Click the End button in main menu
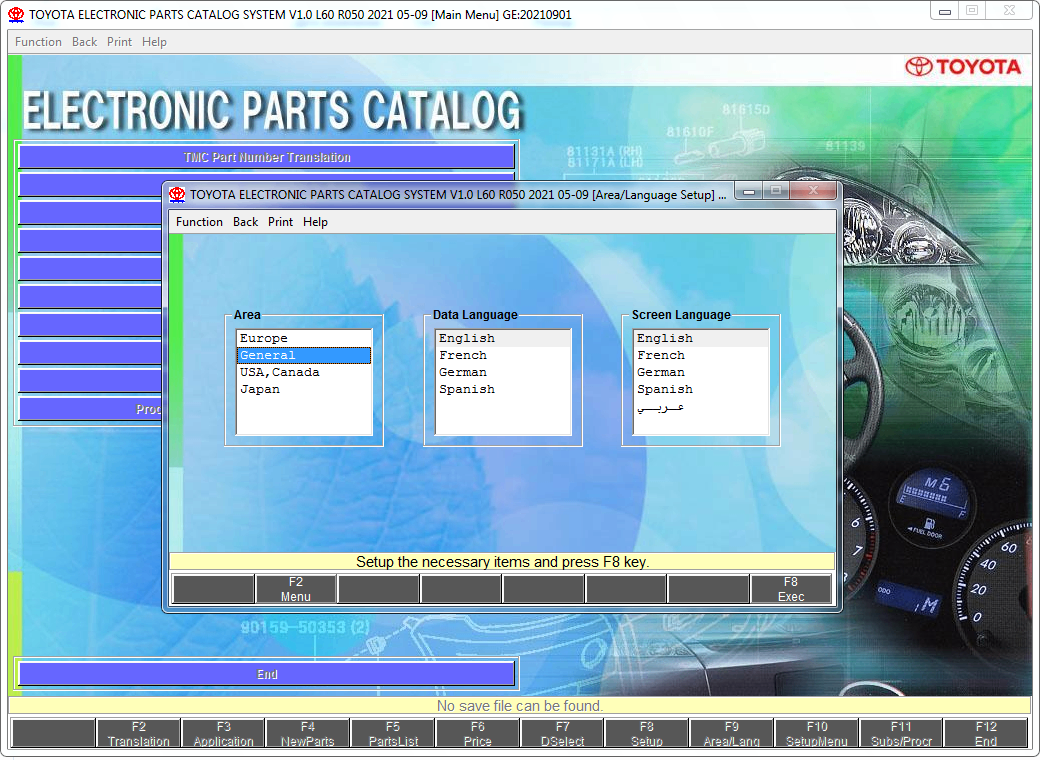This screenshot has width=1040, height=760. [267, 674]
